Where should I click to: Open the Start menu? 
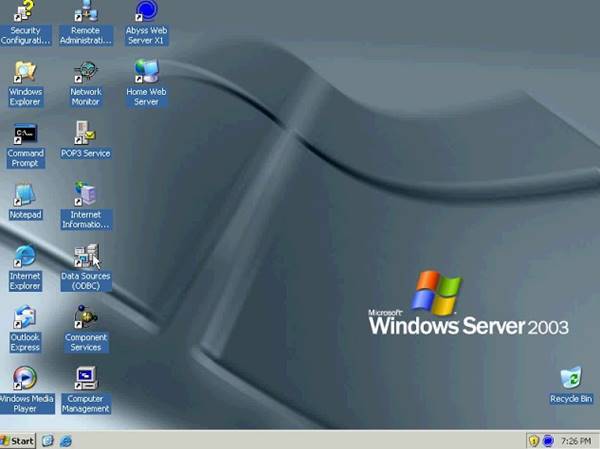coord(18,441)
